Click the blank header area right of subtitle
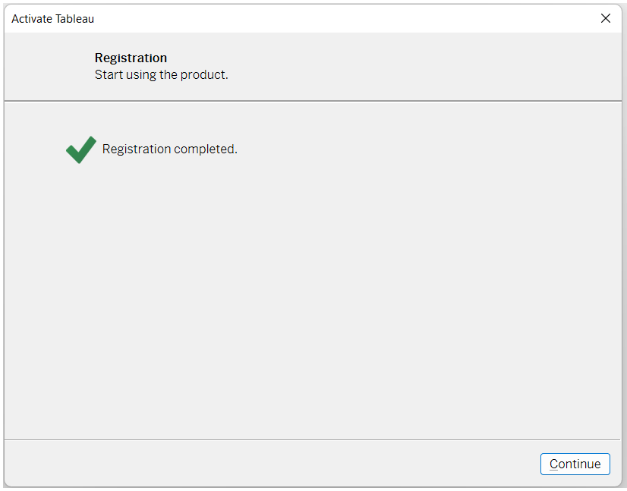This screenshot has width=627, height=491. [x=420, y=68]
